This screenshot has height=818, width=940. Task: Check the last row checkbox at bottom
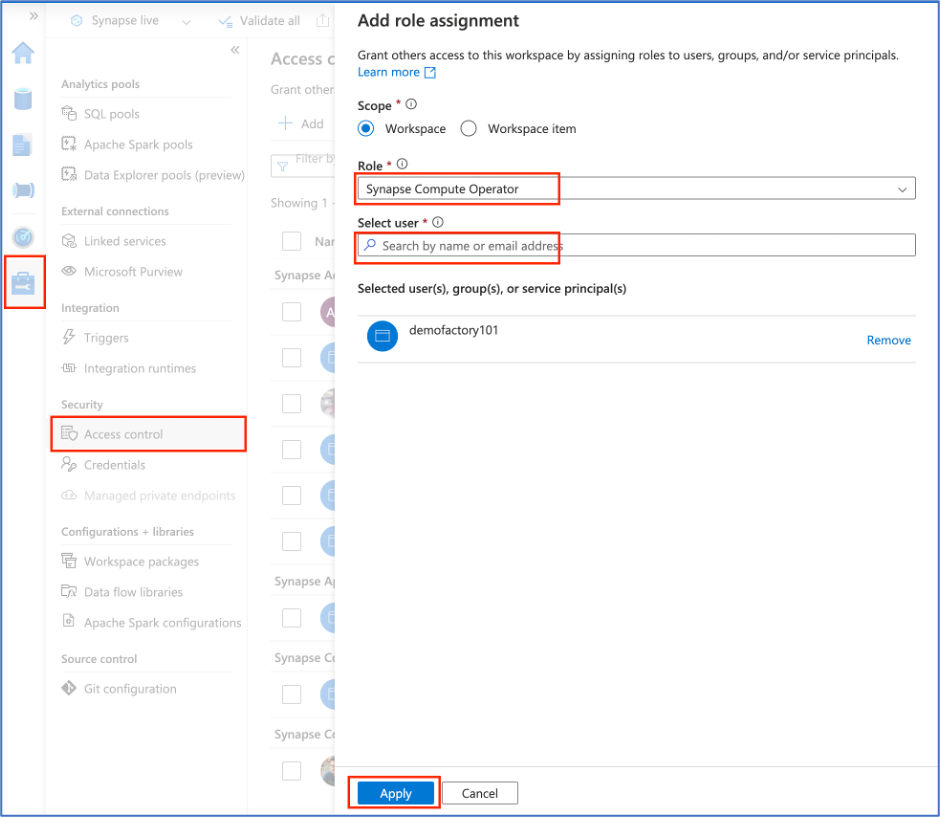point(291,771)
